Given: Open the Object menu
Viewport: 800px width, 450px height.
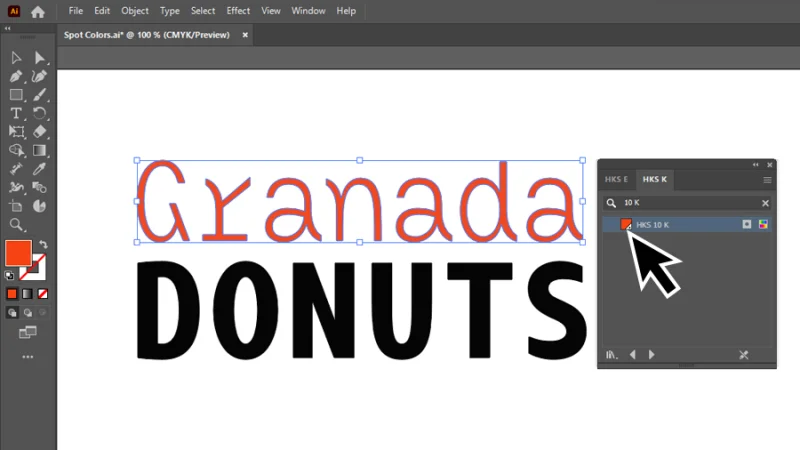Looking at the screenshot, I should (135, 11).
